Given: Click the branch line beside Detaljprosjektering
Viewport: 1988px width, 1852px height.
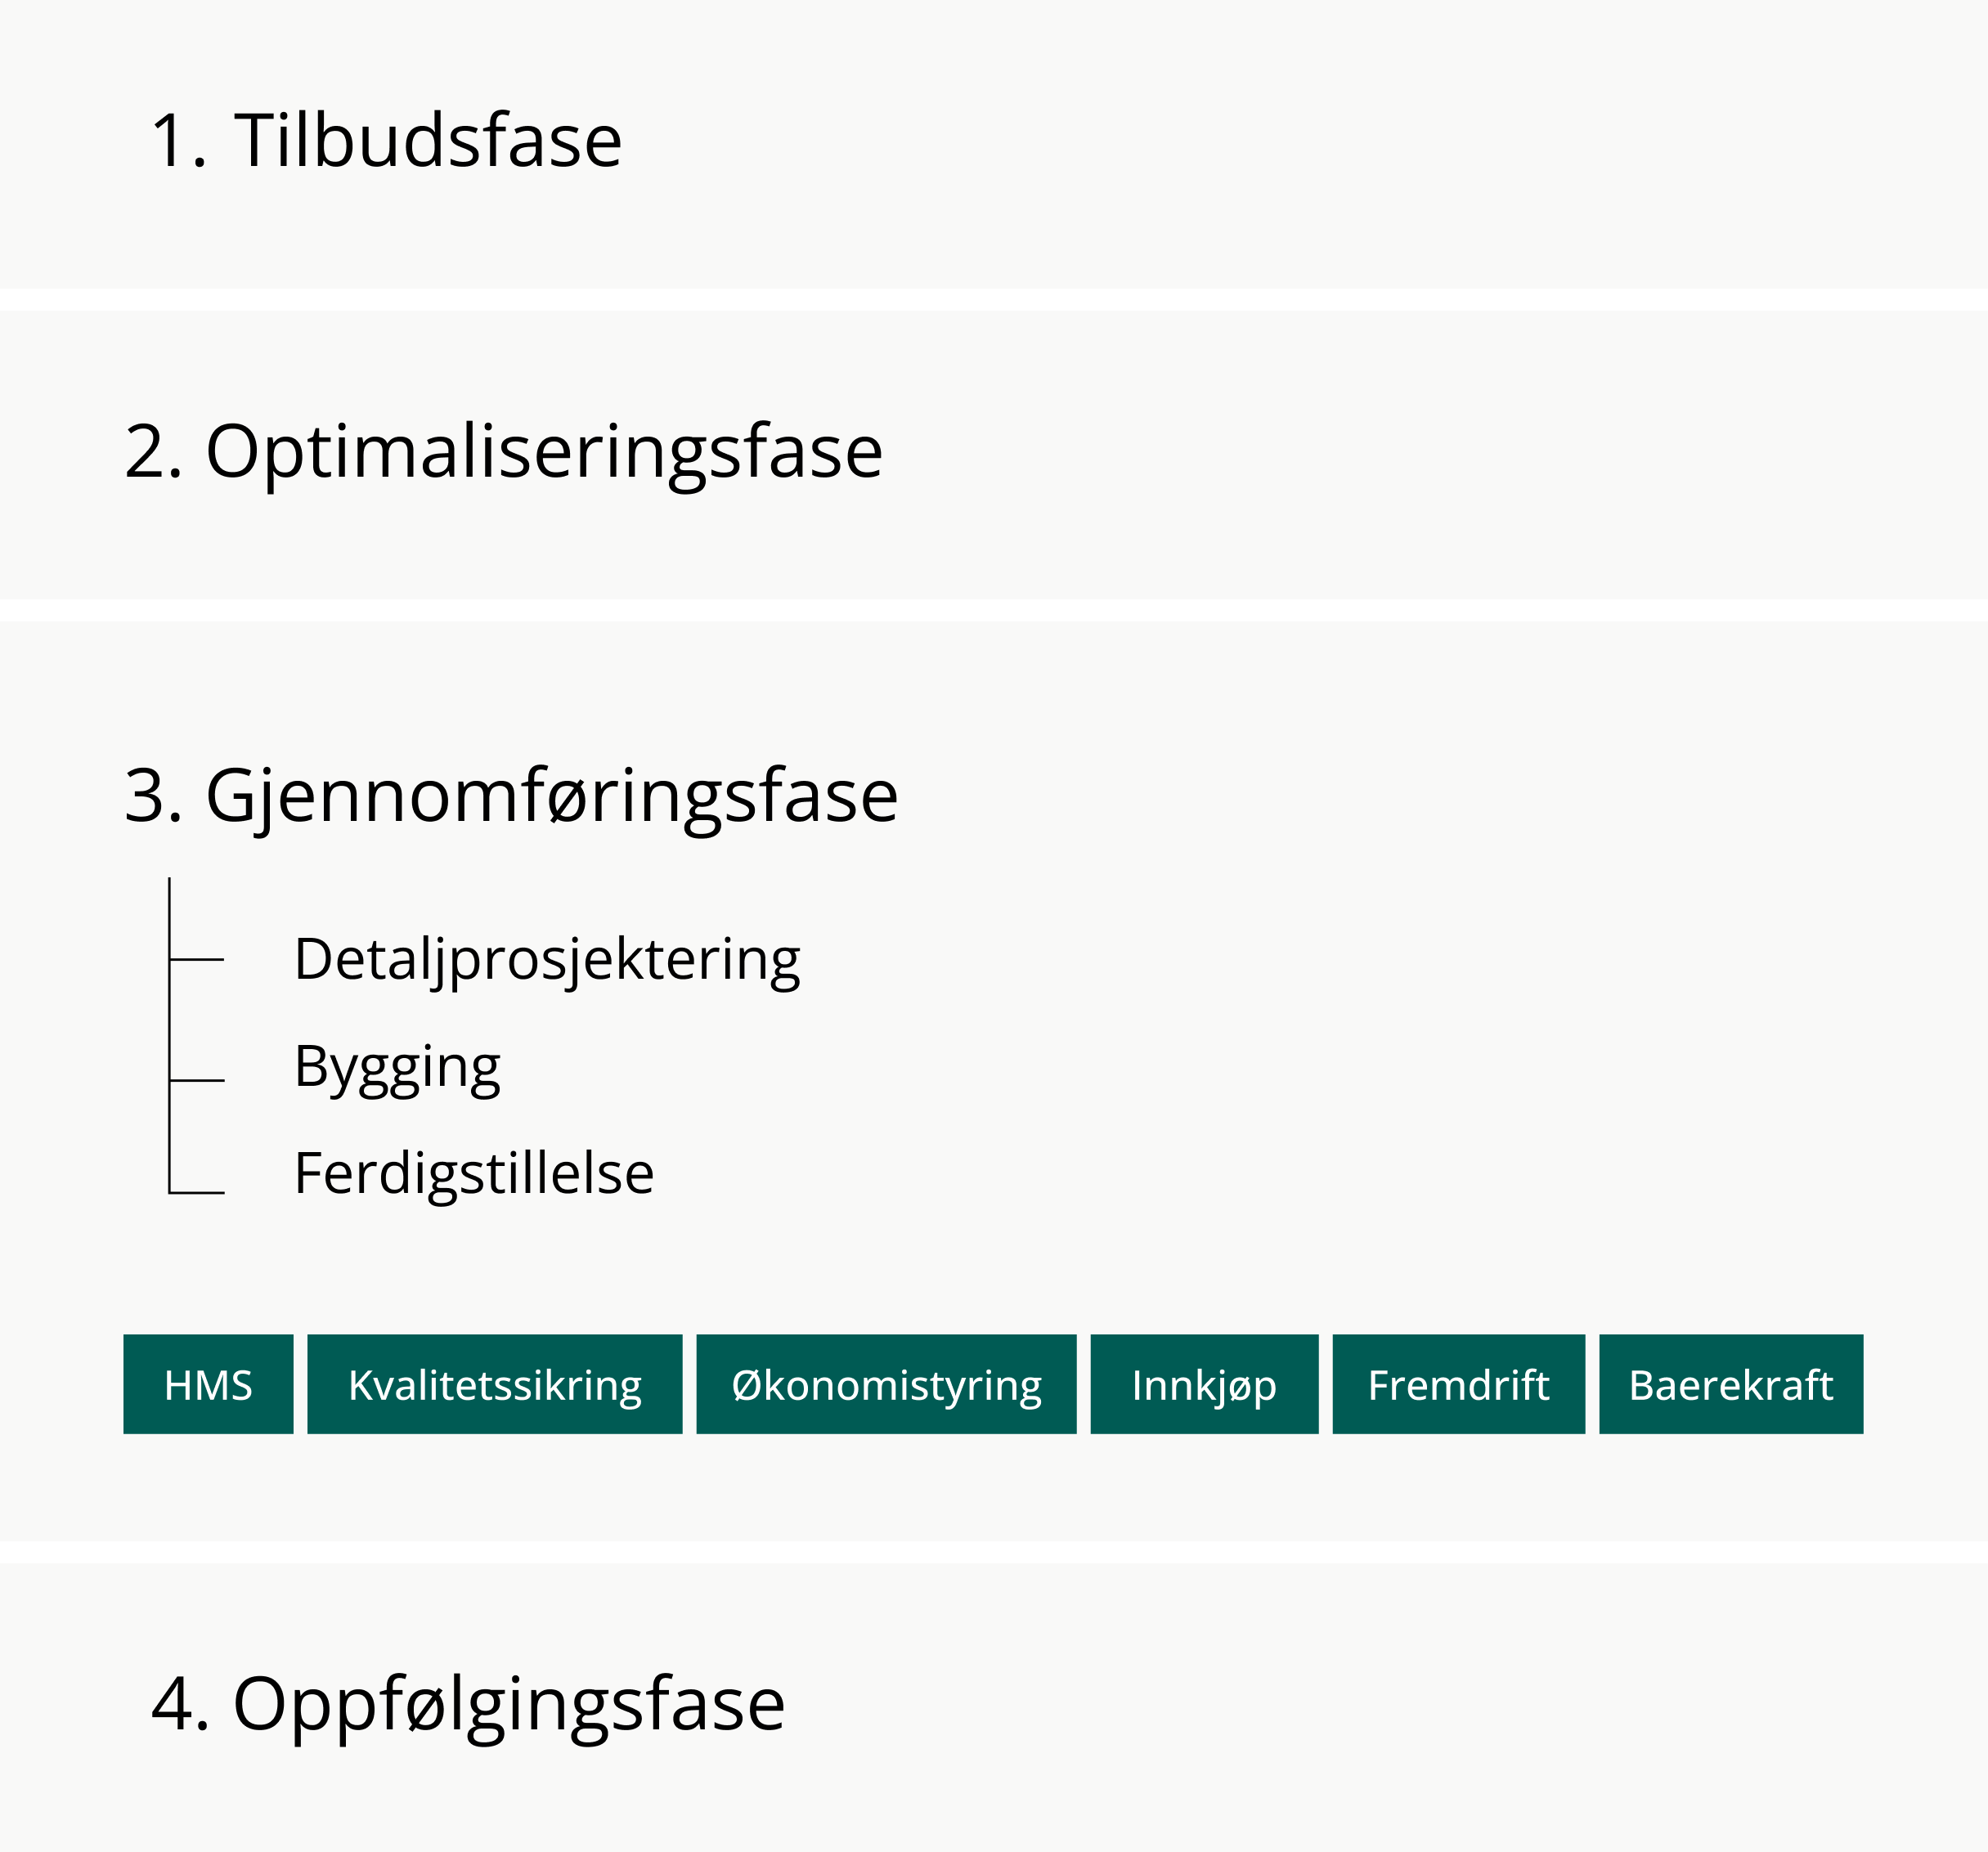Looking at the screenshot, I should pos(197,960).
